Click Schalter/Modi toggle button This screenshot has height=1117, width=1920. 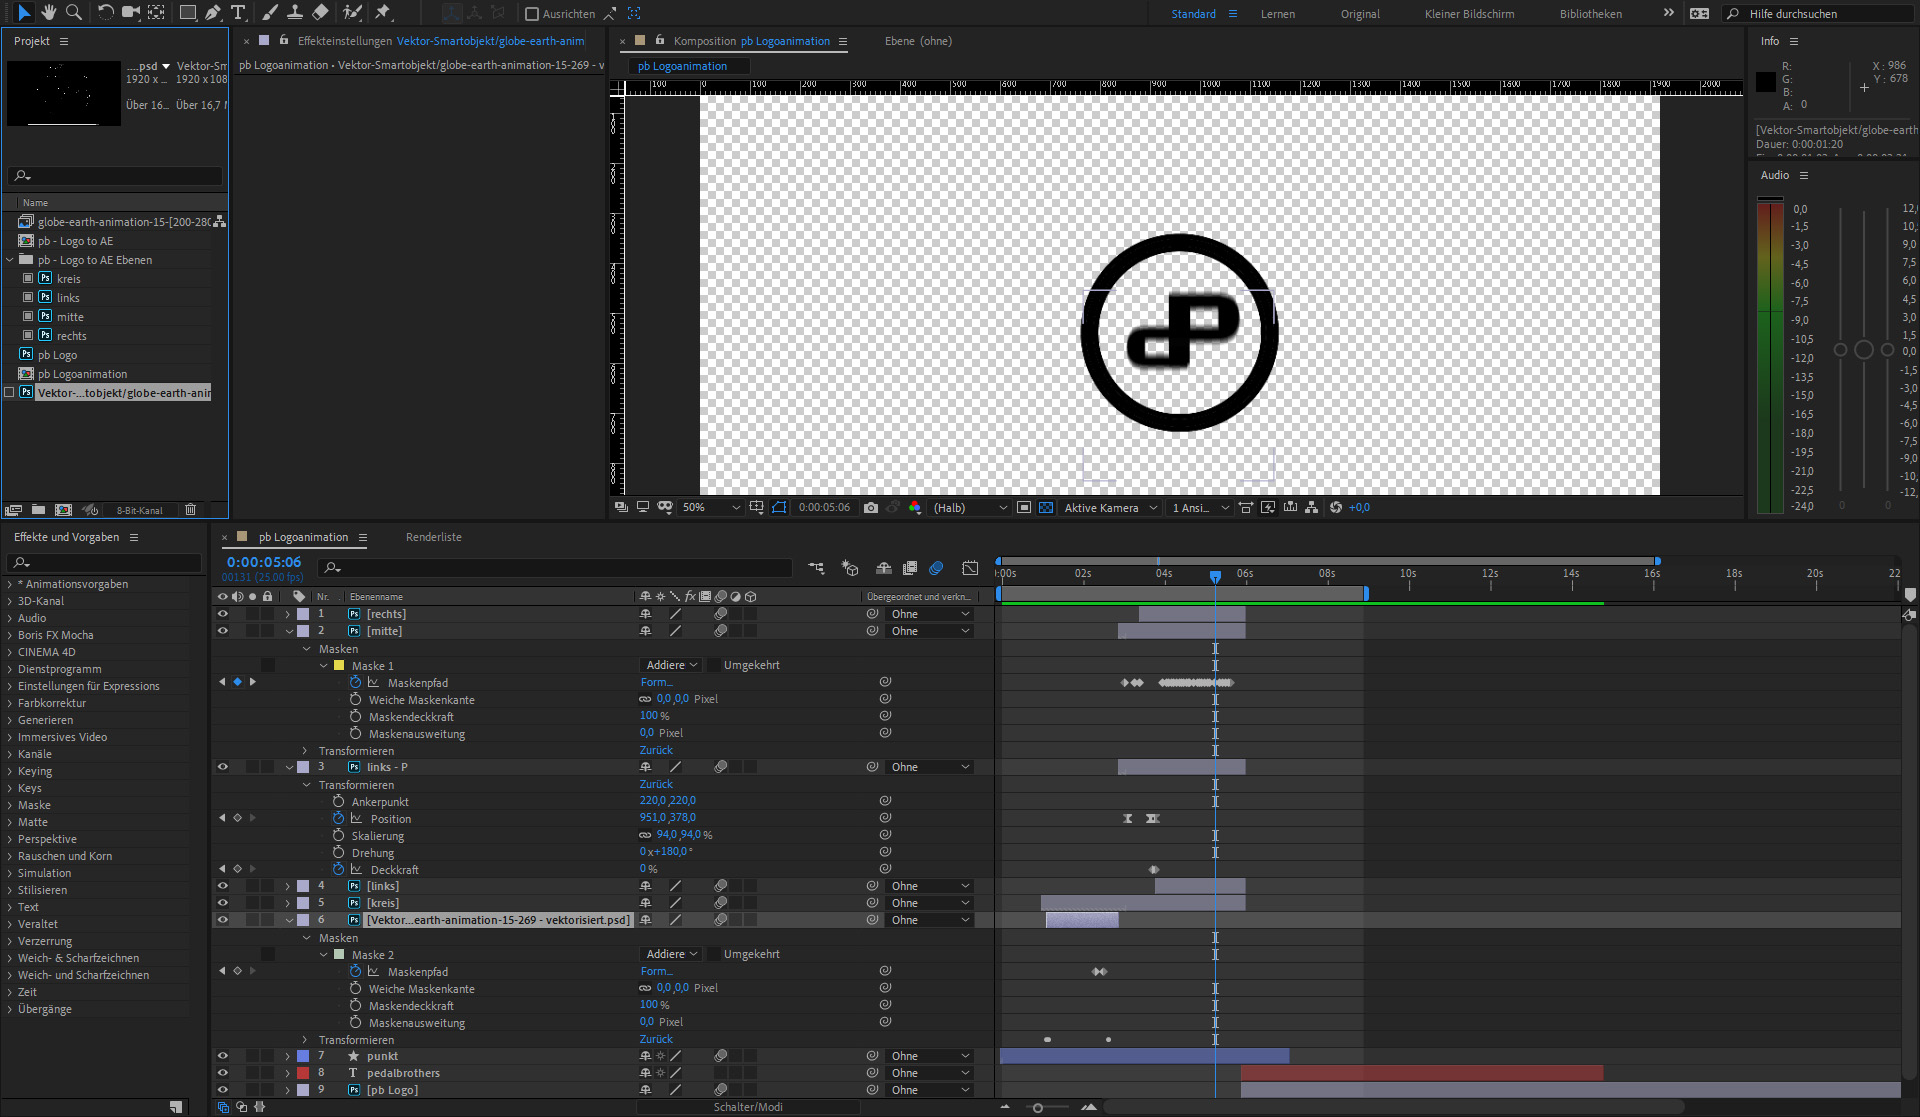tap(748, 1107)
